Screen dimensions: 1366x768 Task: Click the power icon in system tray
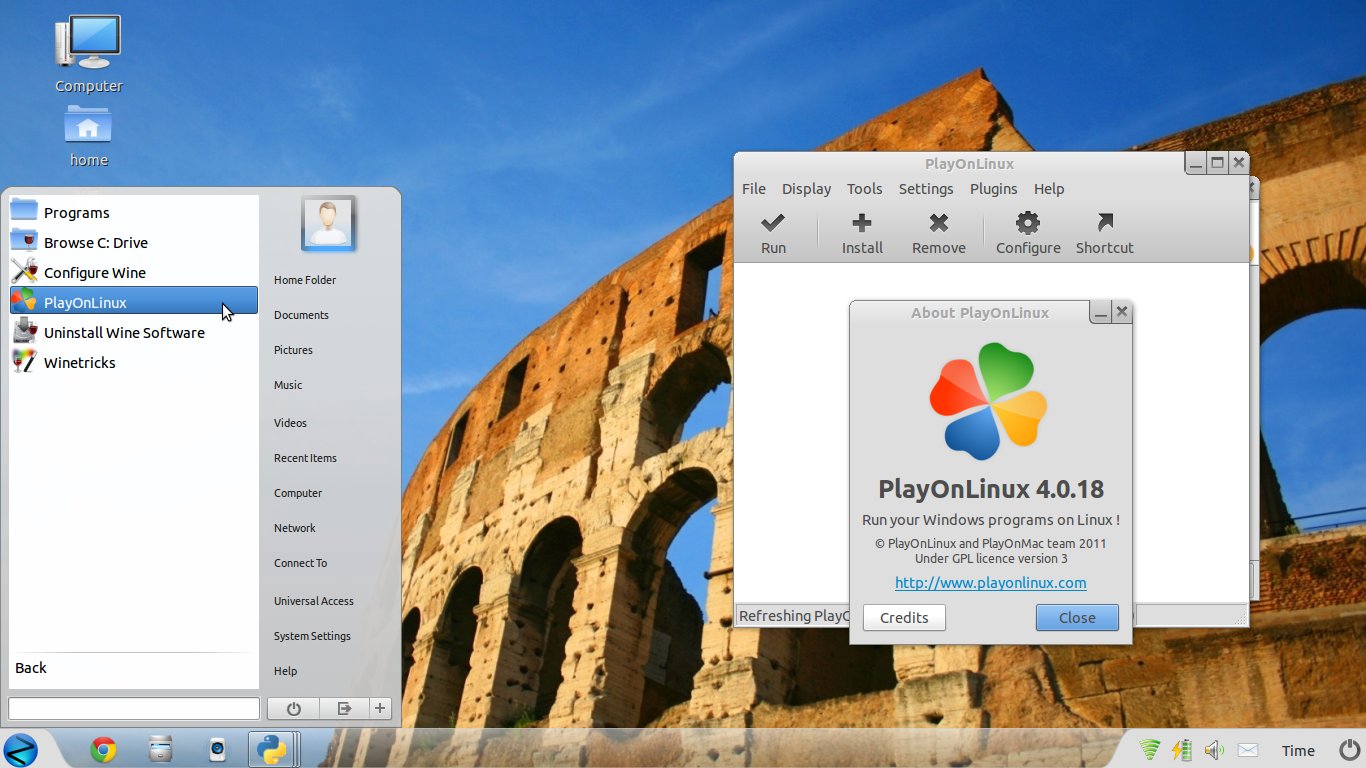1349,750
